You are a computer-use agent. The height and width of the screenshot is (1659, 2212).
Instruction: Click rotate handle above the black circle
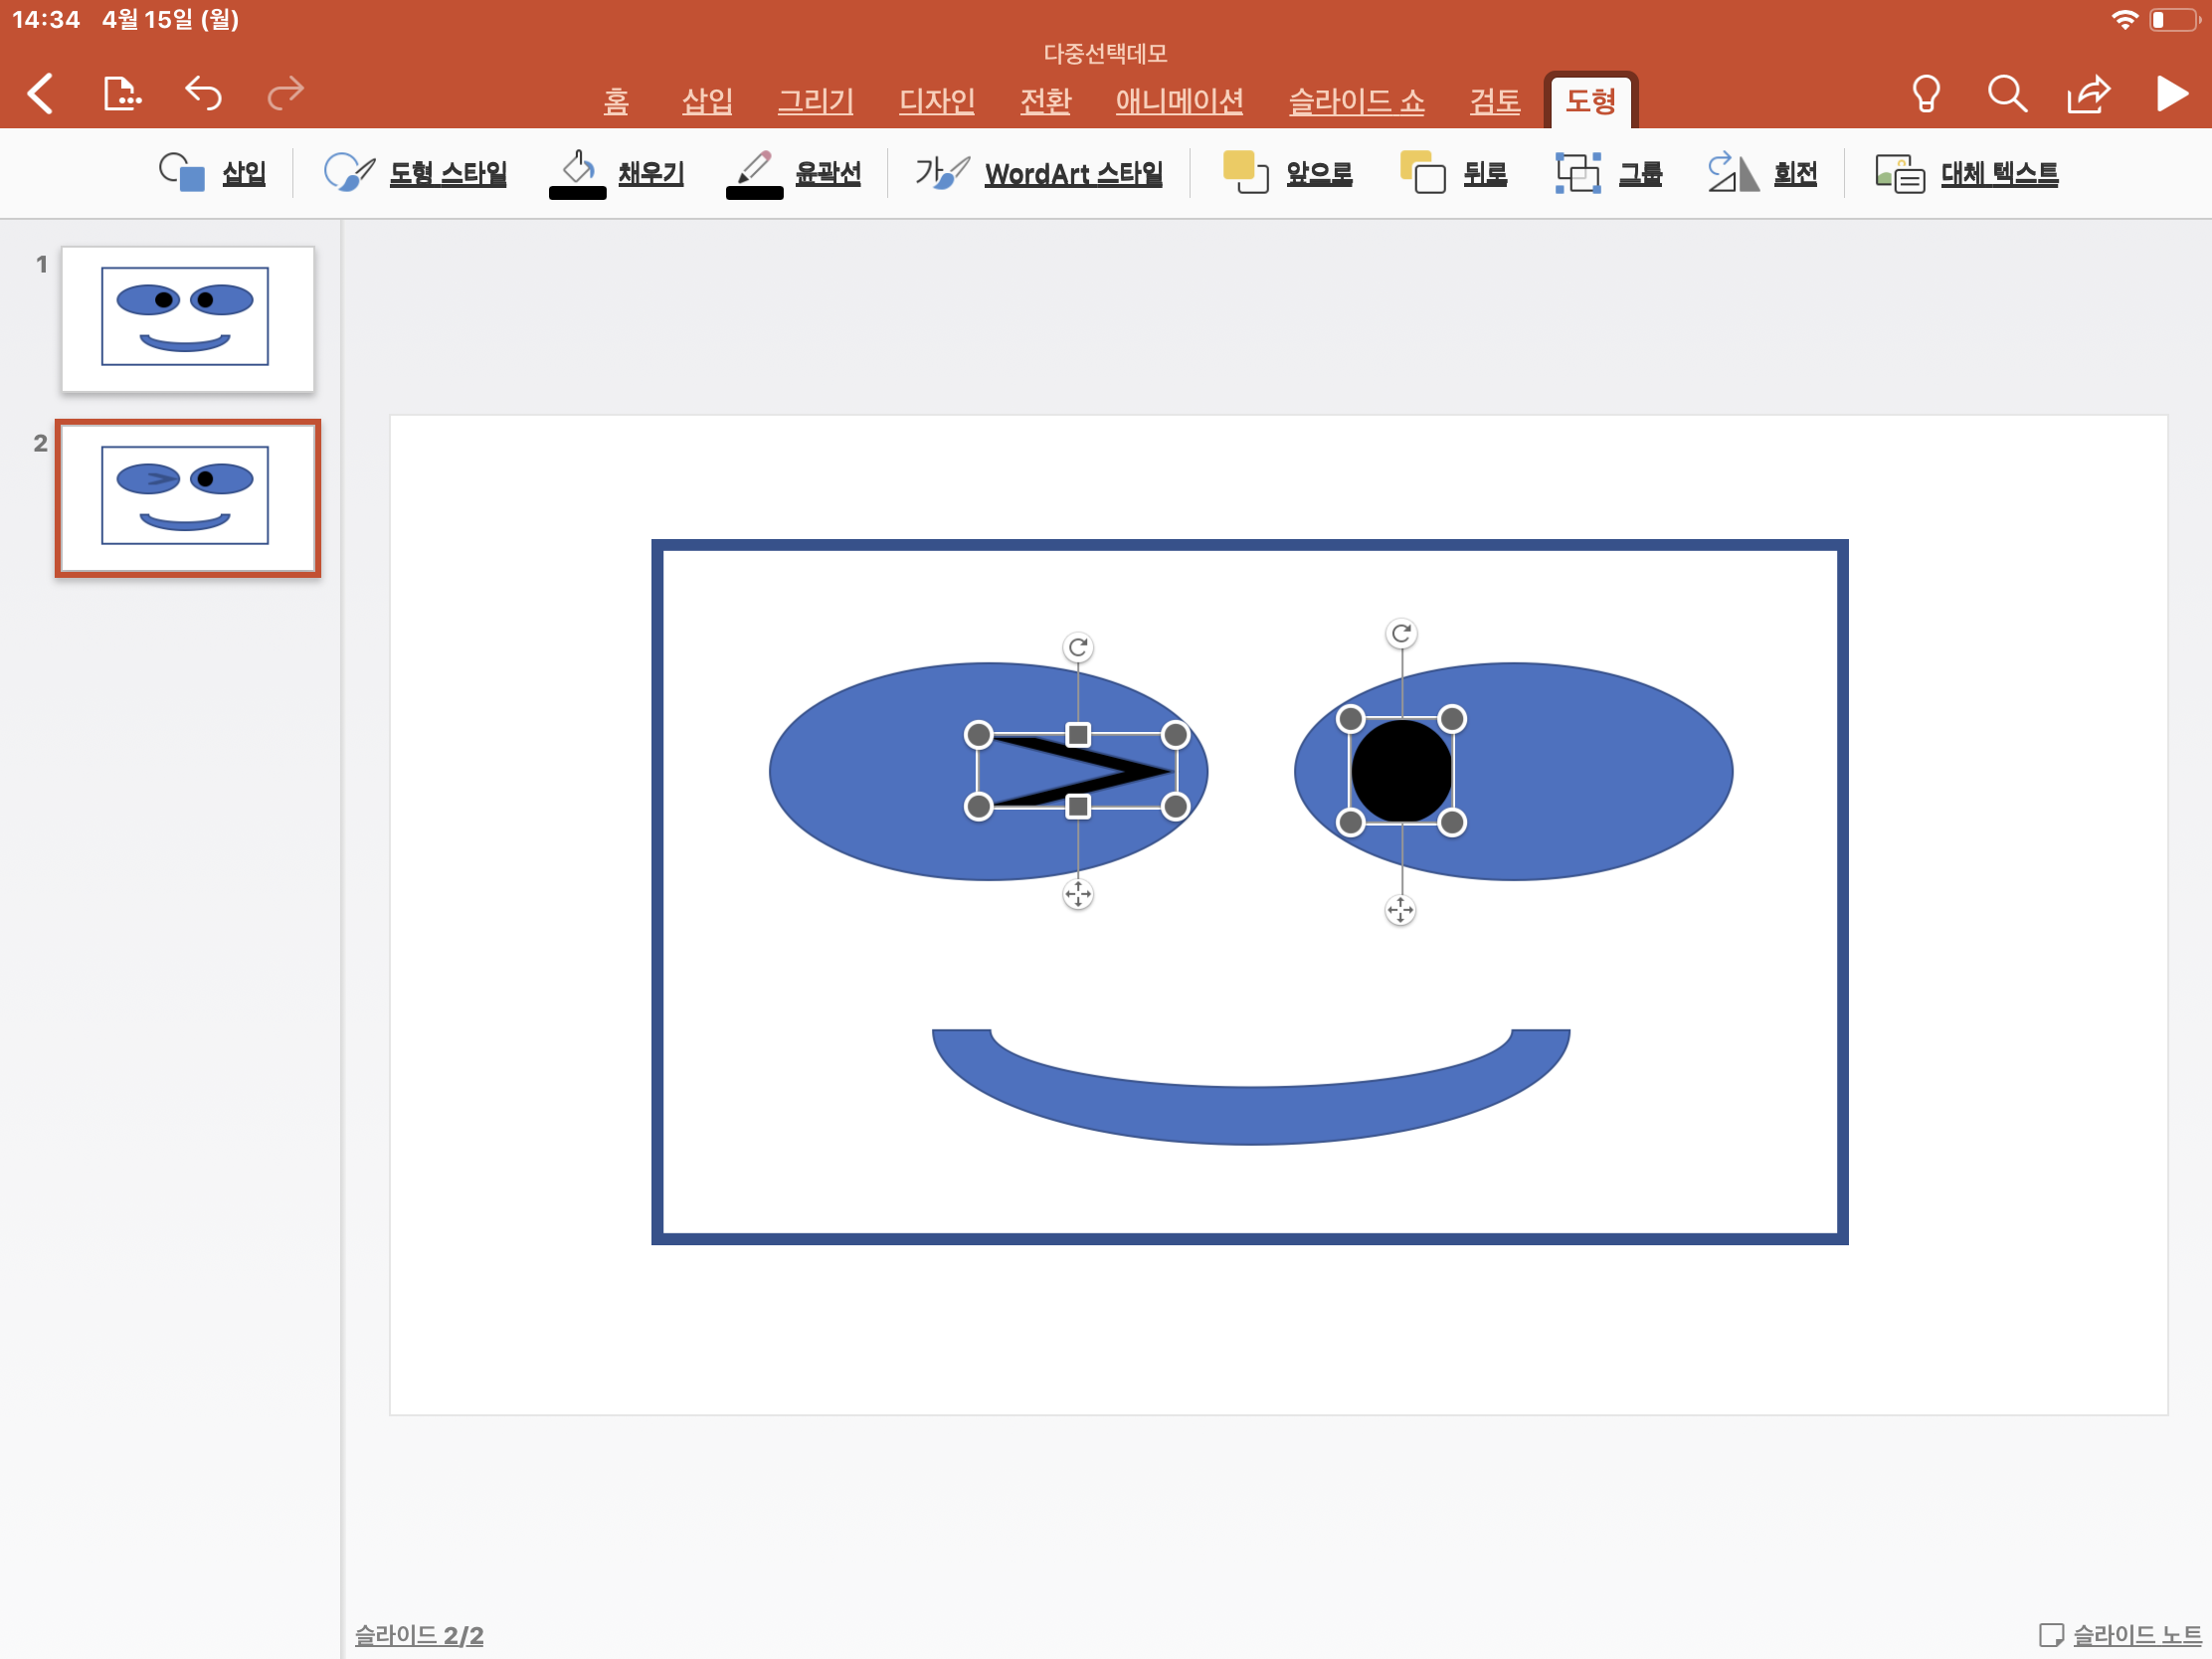1401,634
